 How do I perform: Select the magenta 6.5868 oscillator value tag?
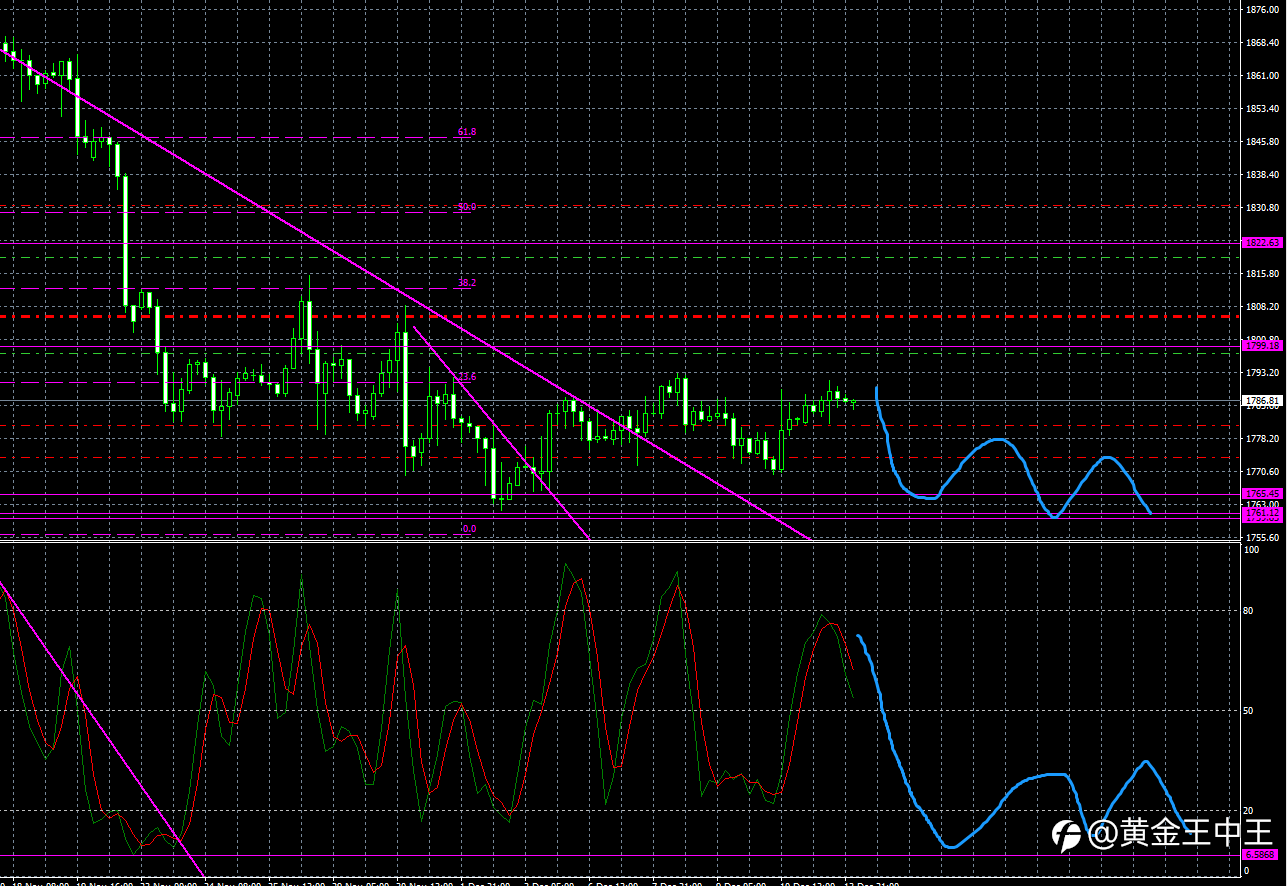(1259, 855)
